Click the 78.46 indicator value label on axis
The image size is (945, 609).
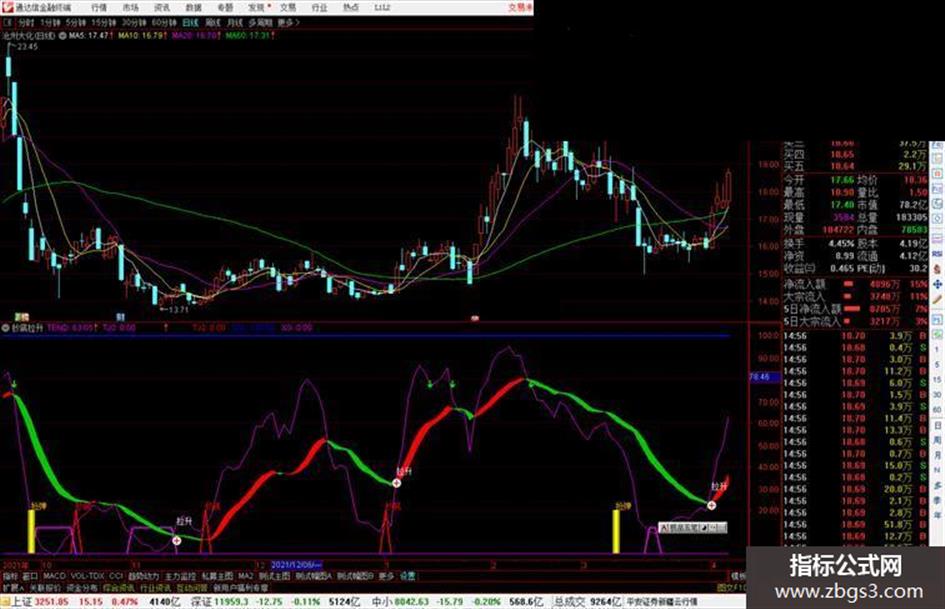763,377
